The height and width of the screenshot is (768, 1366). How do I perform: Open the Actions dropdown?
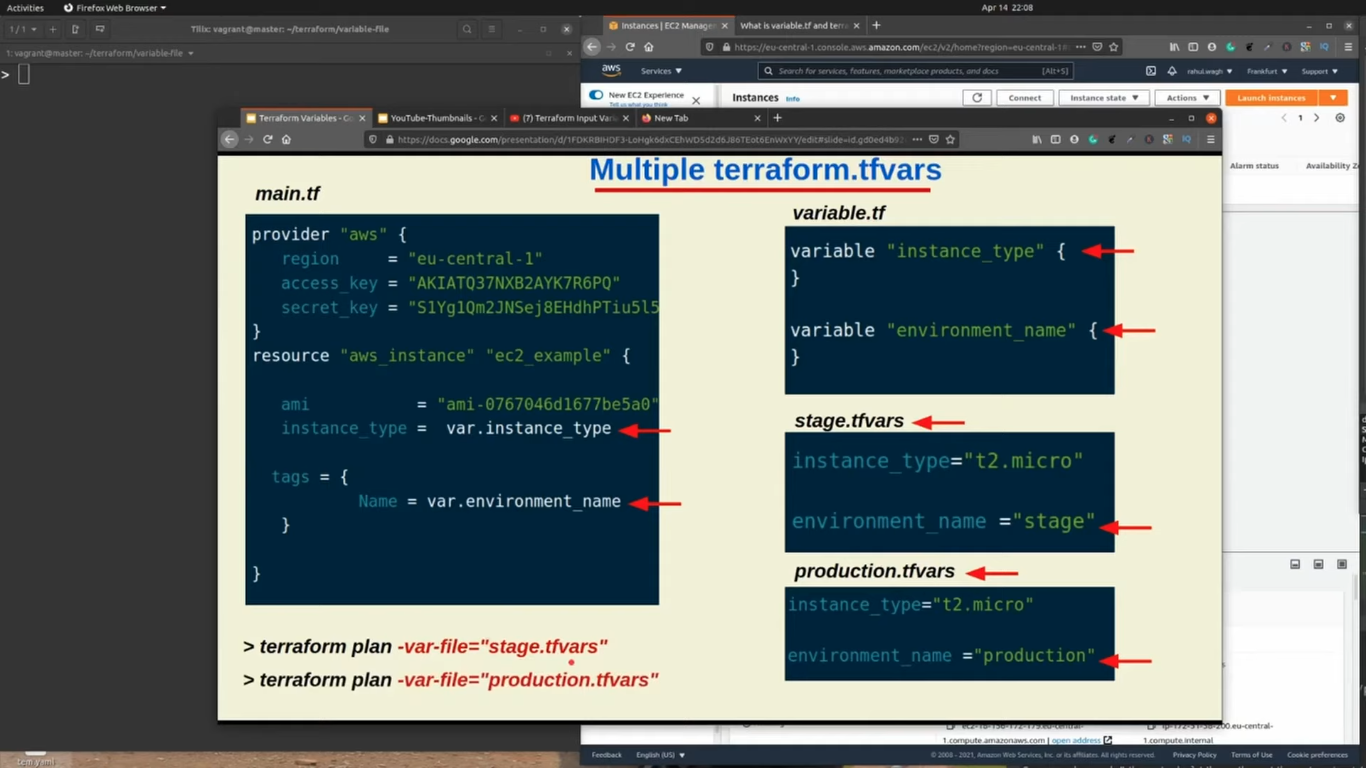pos(1187,98)
